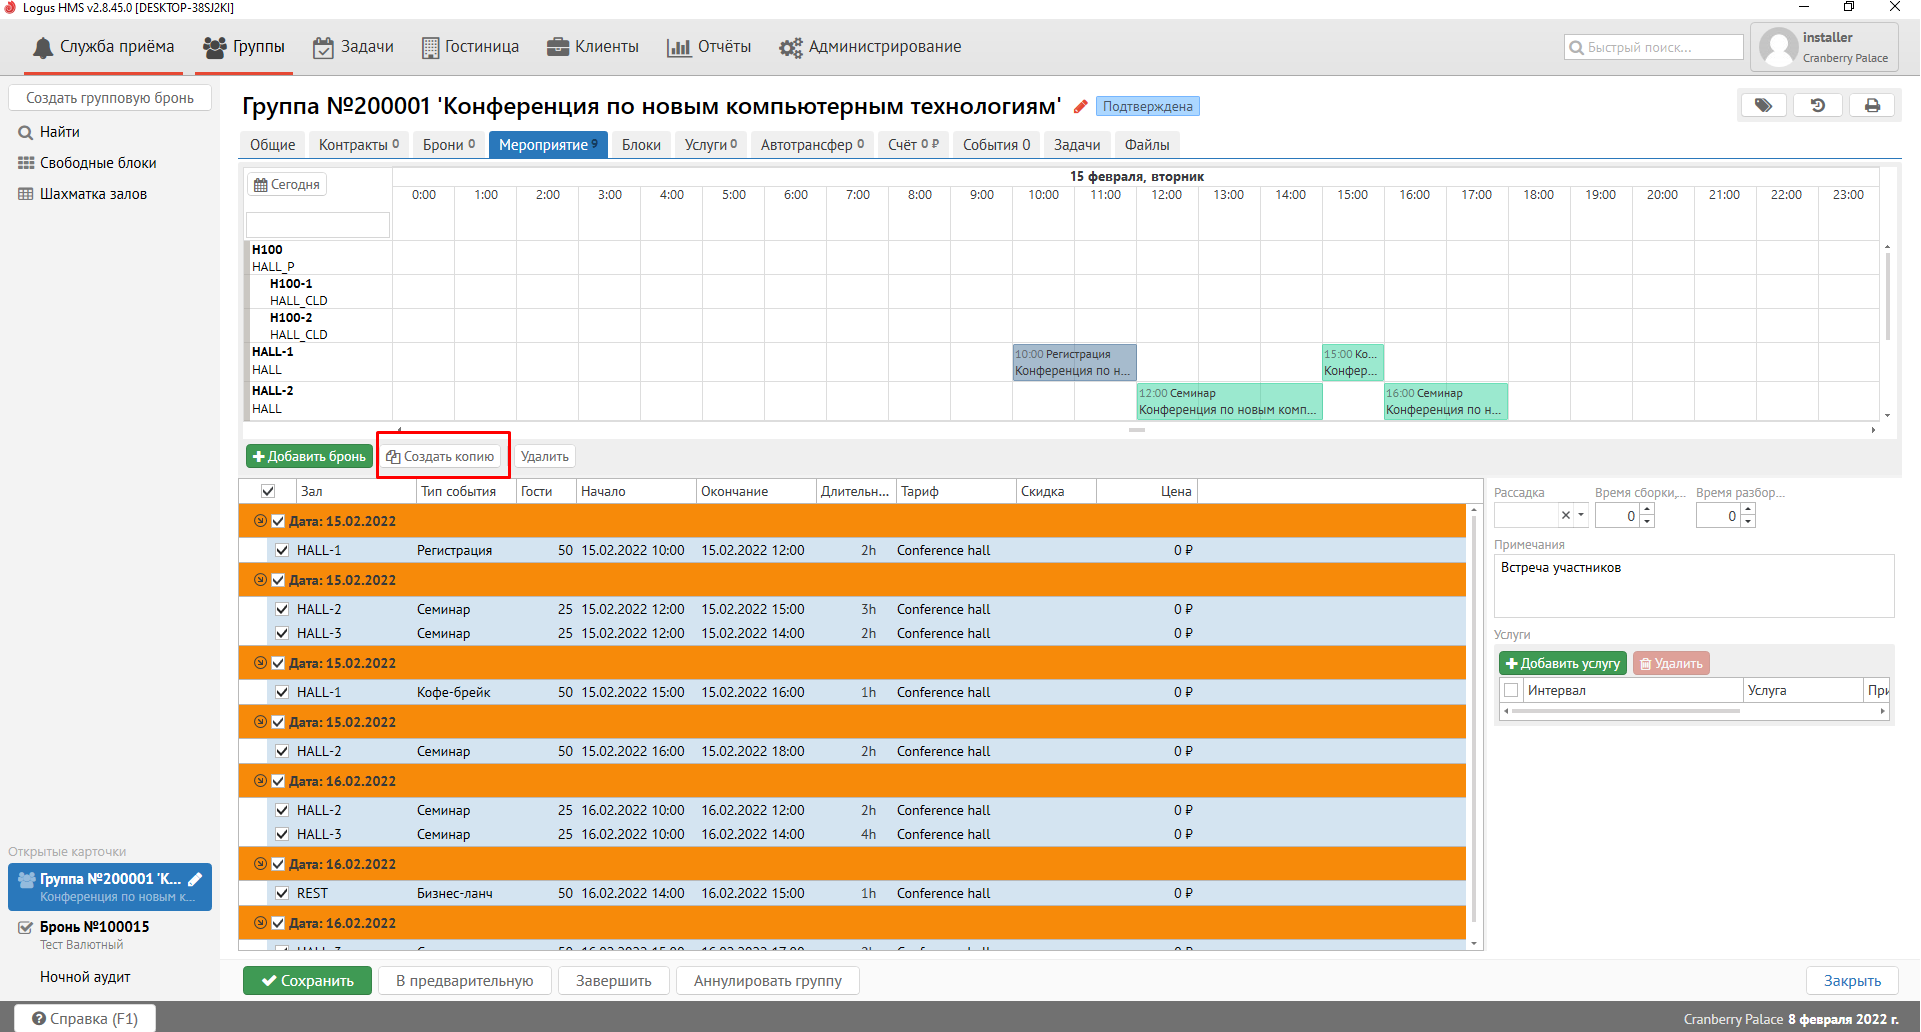
Task: Click Аннулировать группу button
Action: [x=767, y=981]
